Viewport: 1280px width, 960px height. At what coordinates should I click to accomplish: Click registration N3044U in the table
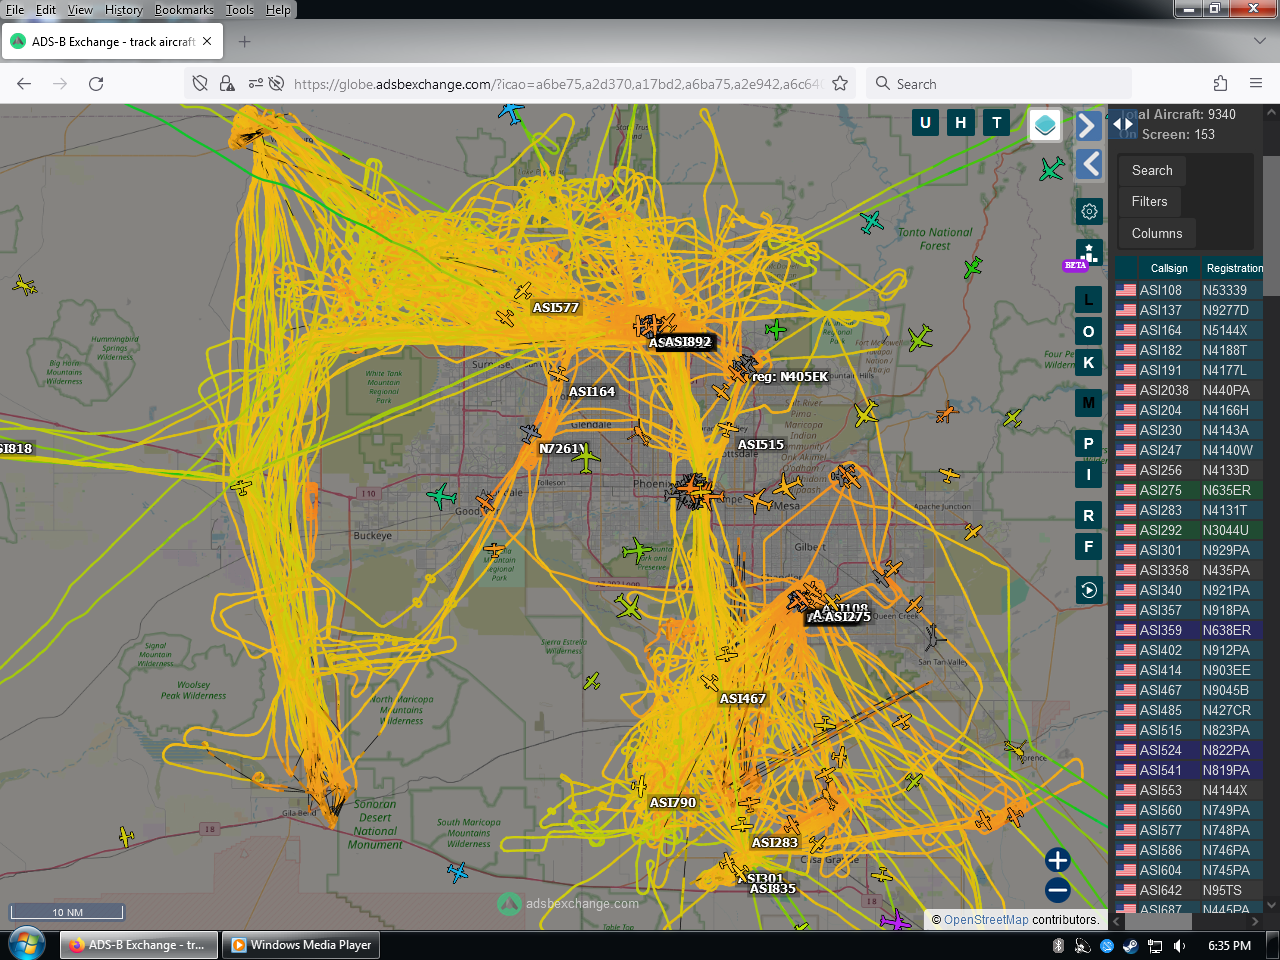pyautogui.click(x=1225, y=530)
